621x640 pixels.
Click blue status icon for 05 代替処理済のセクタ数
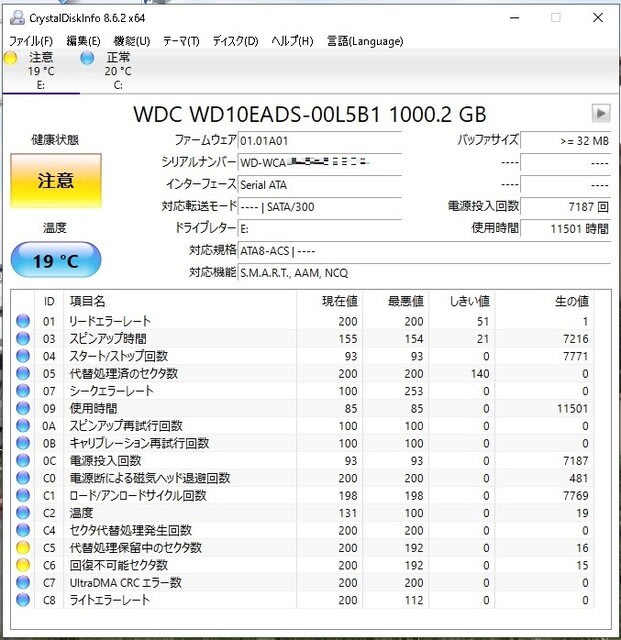pyautogui.click(x=23, y=373)
